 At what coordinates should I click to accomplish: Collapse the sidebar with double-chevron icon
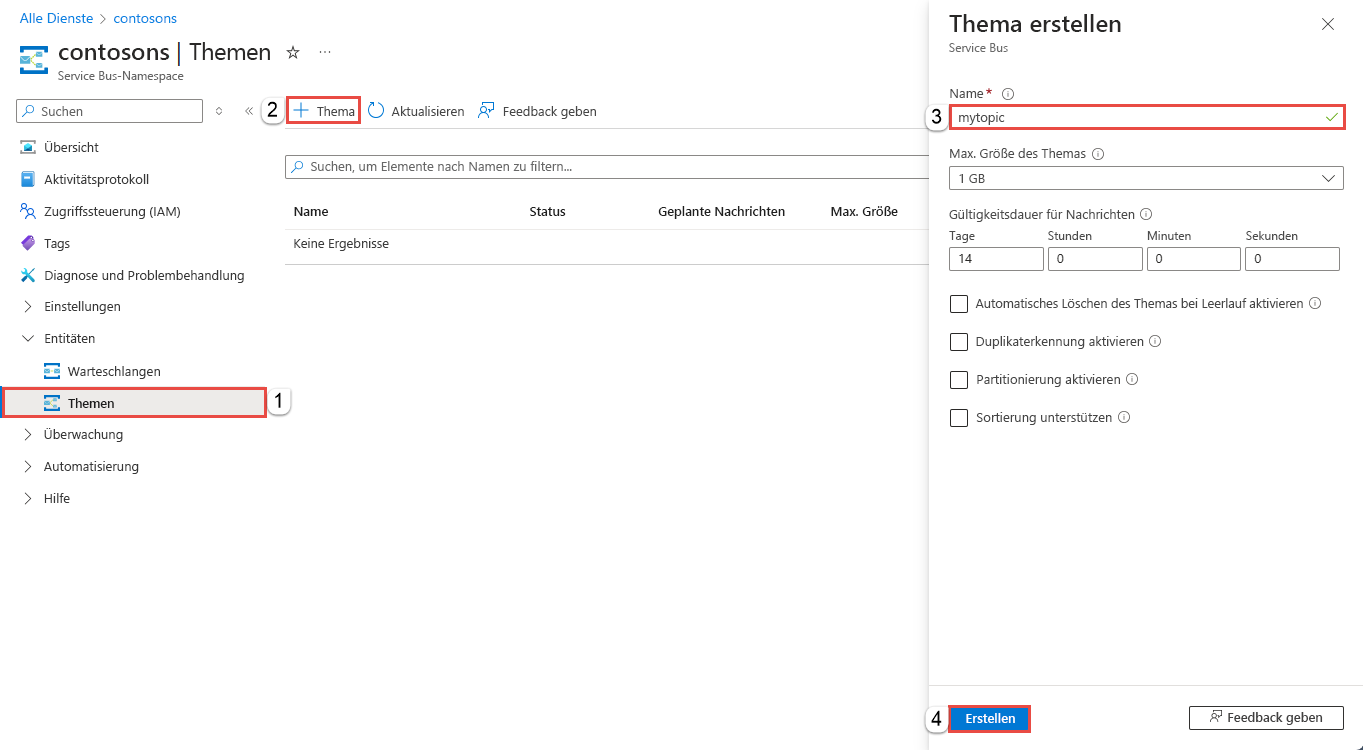[249, 111]
